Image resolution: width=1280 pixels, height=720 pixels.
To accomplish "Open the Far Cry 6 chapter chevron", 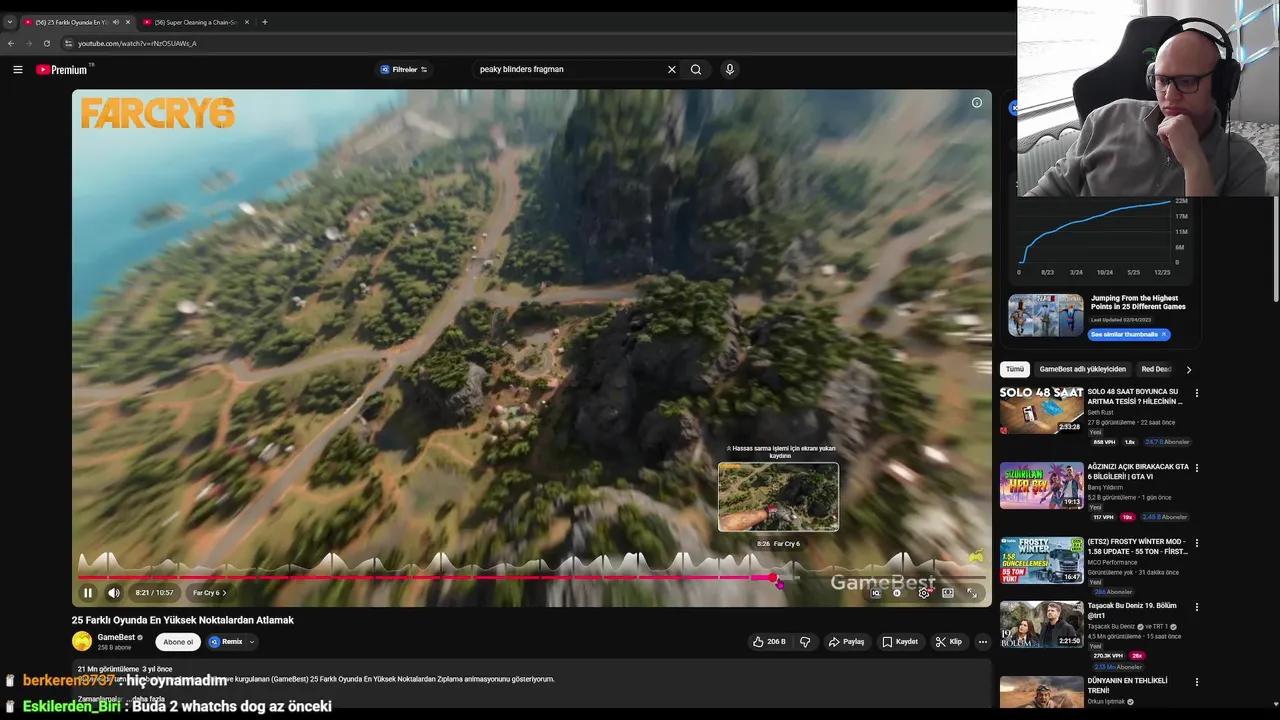I will 224,593.
